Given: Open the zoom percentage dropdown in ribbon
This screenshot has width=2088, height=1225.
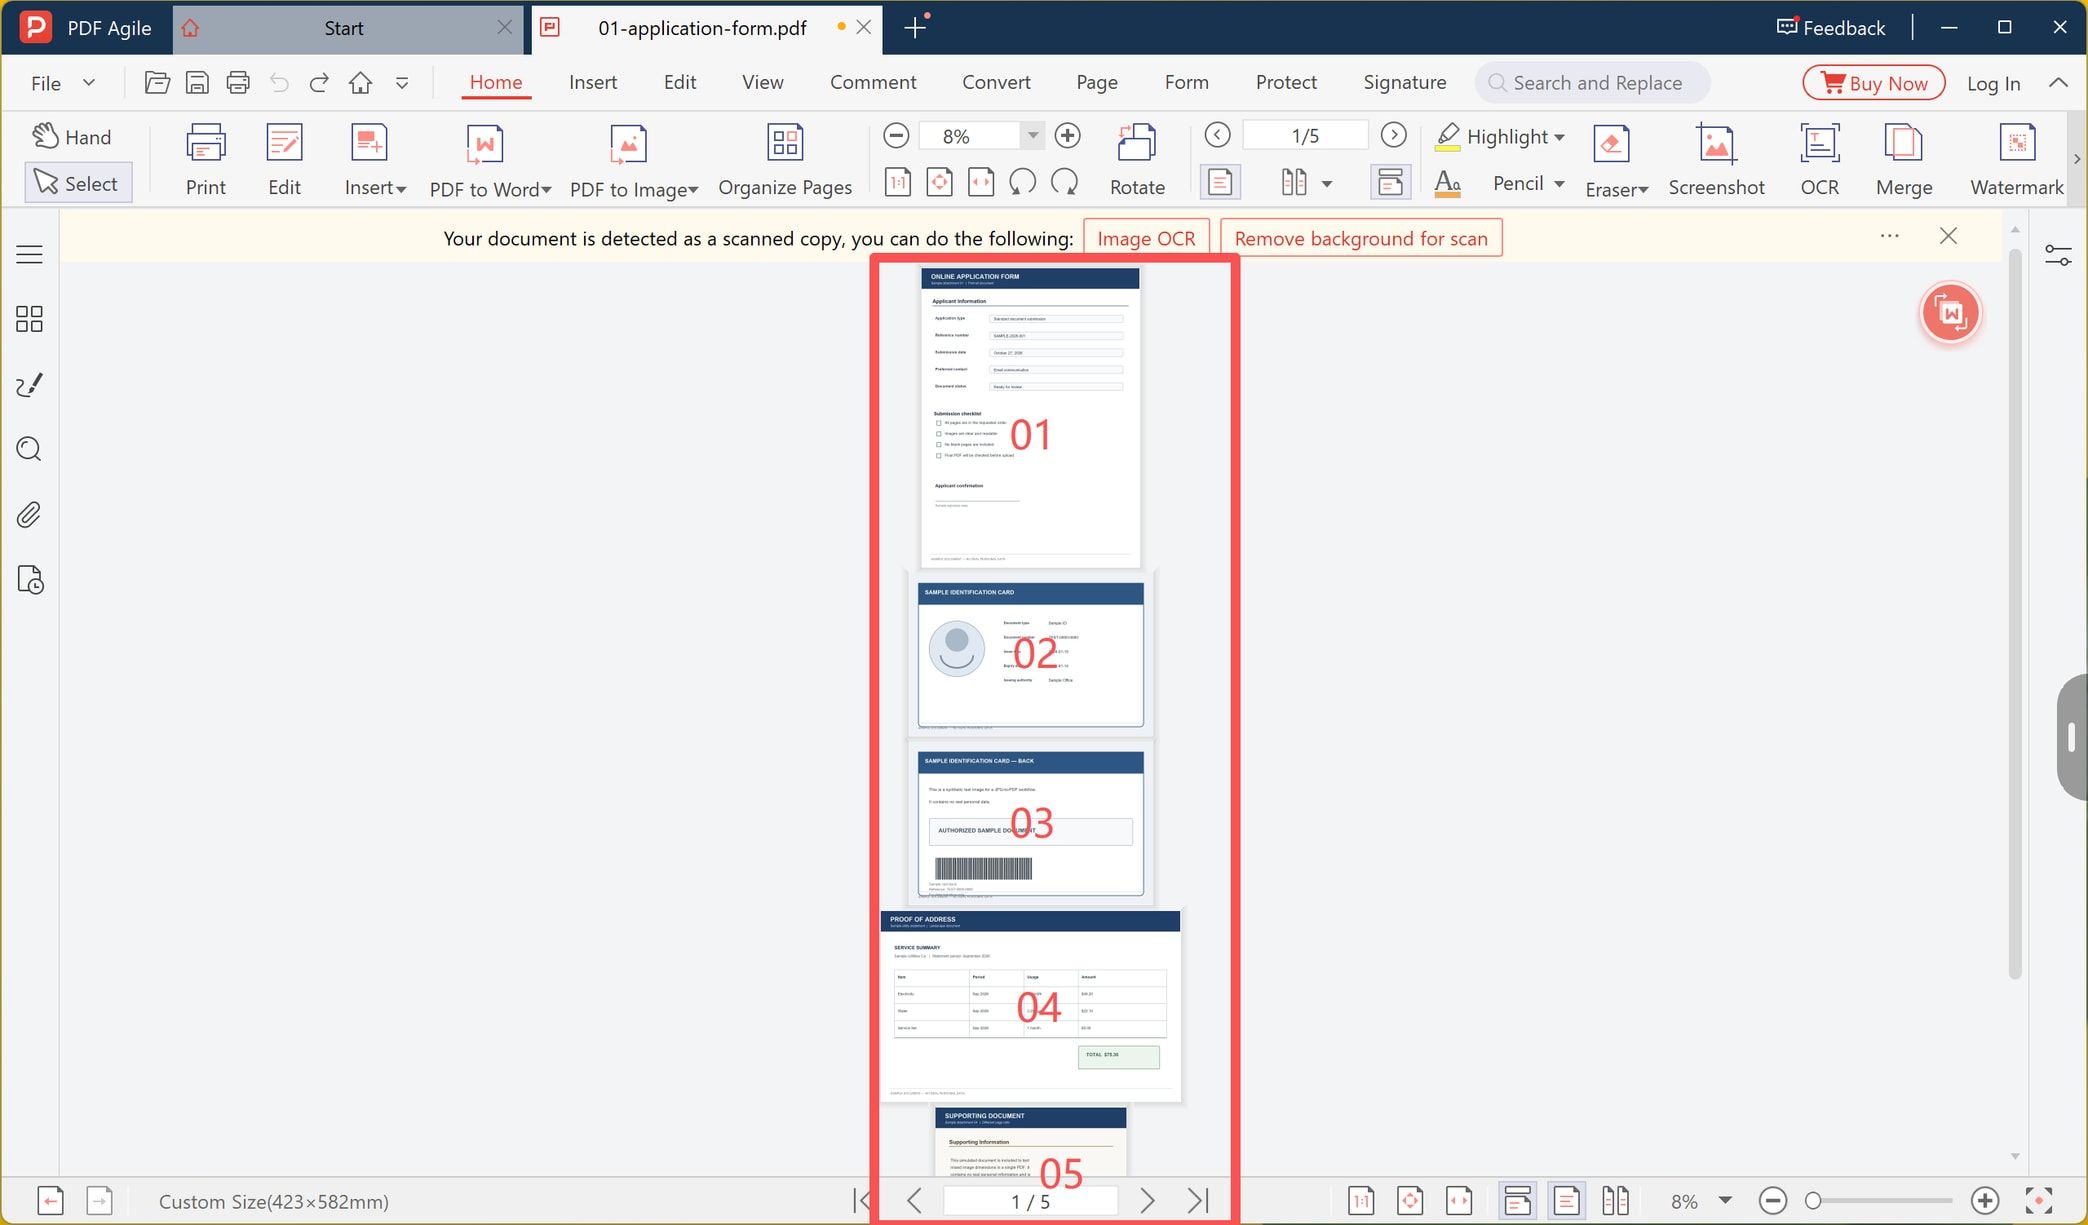Looking at the screenshot, I should (x=1033, y=135).
